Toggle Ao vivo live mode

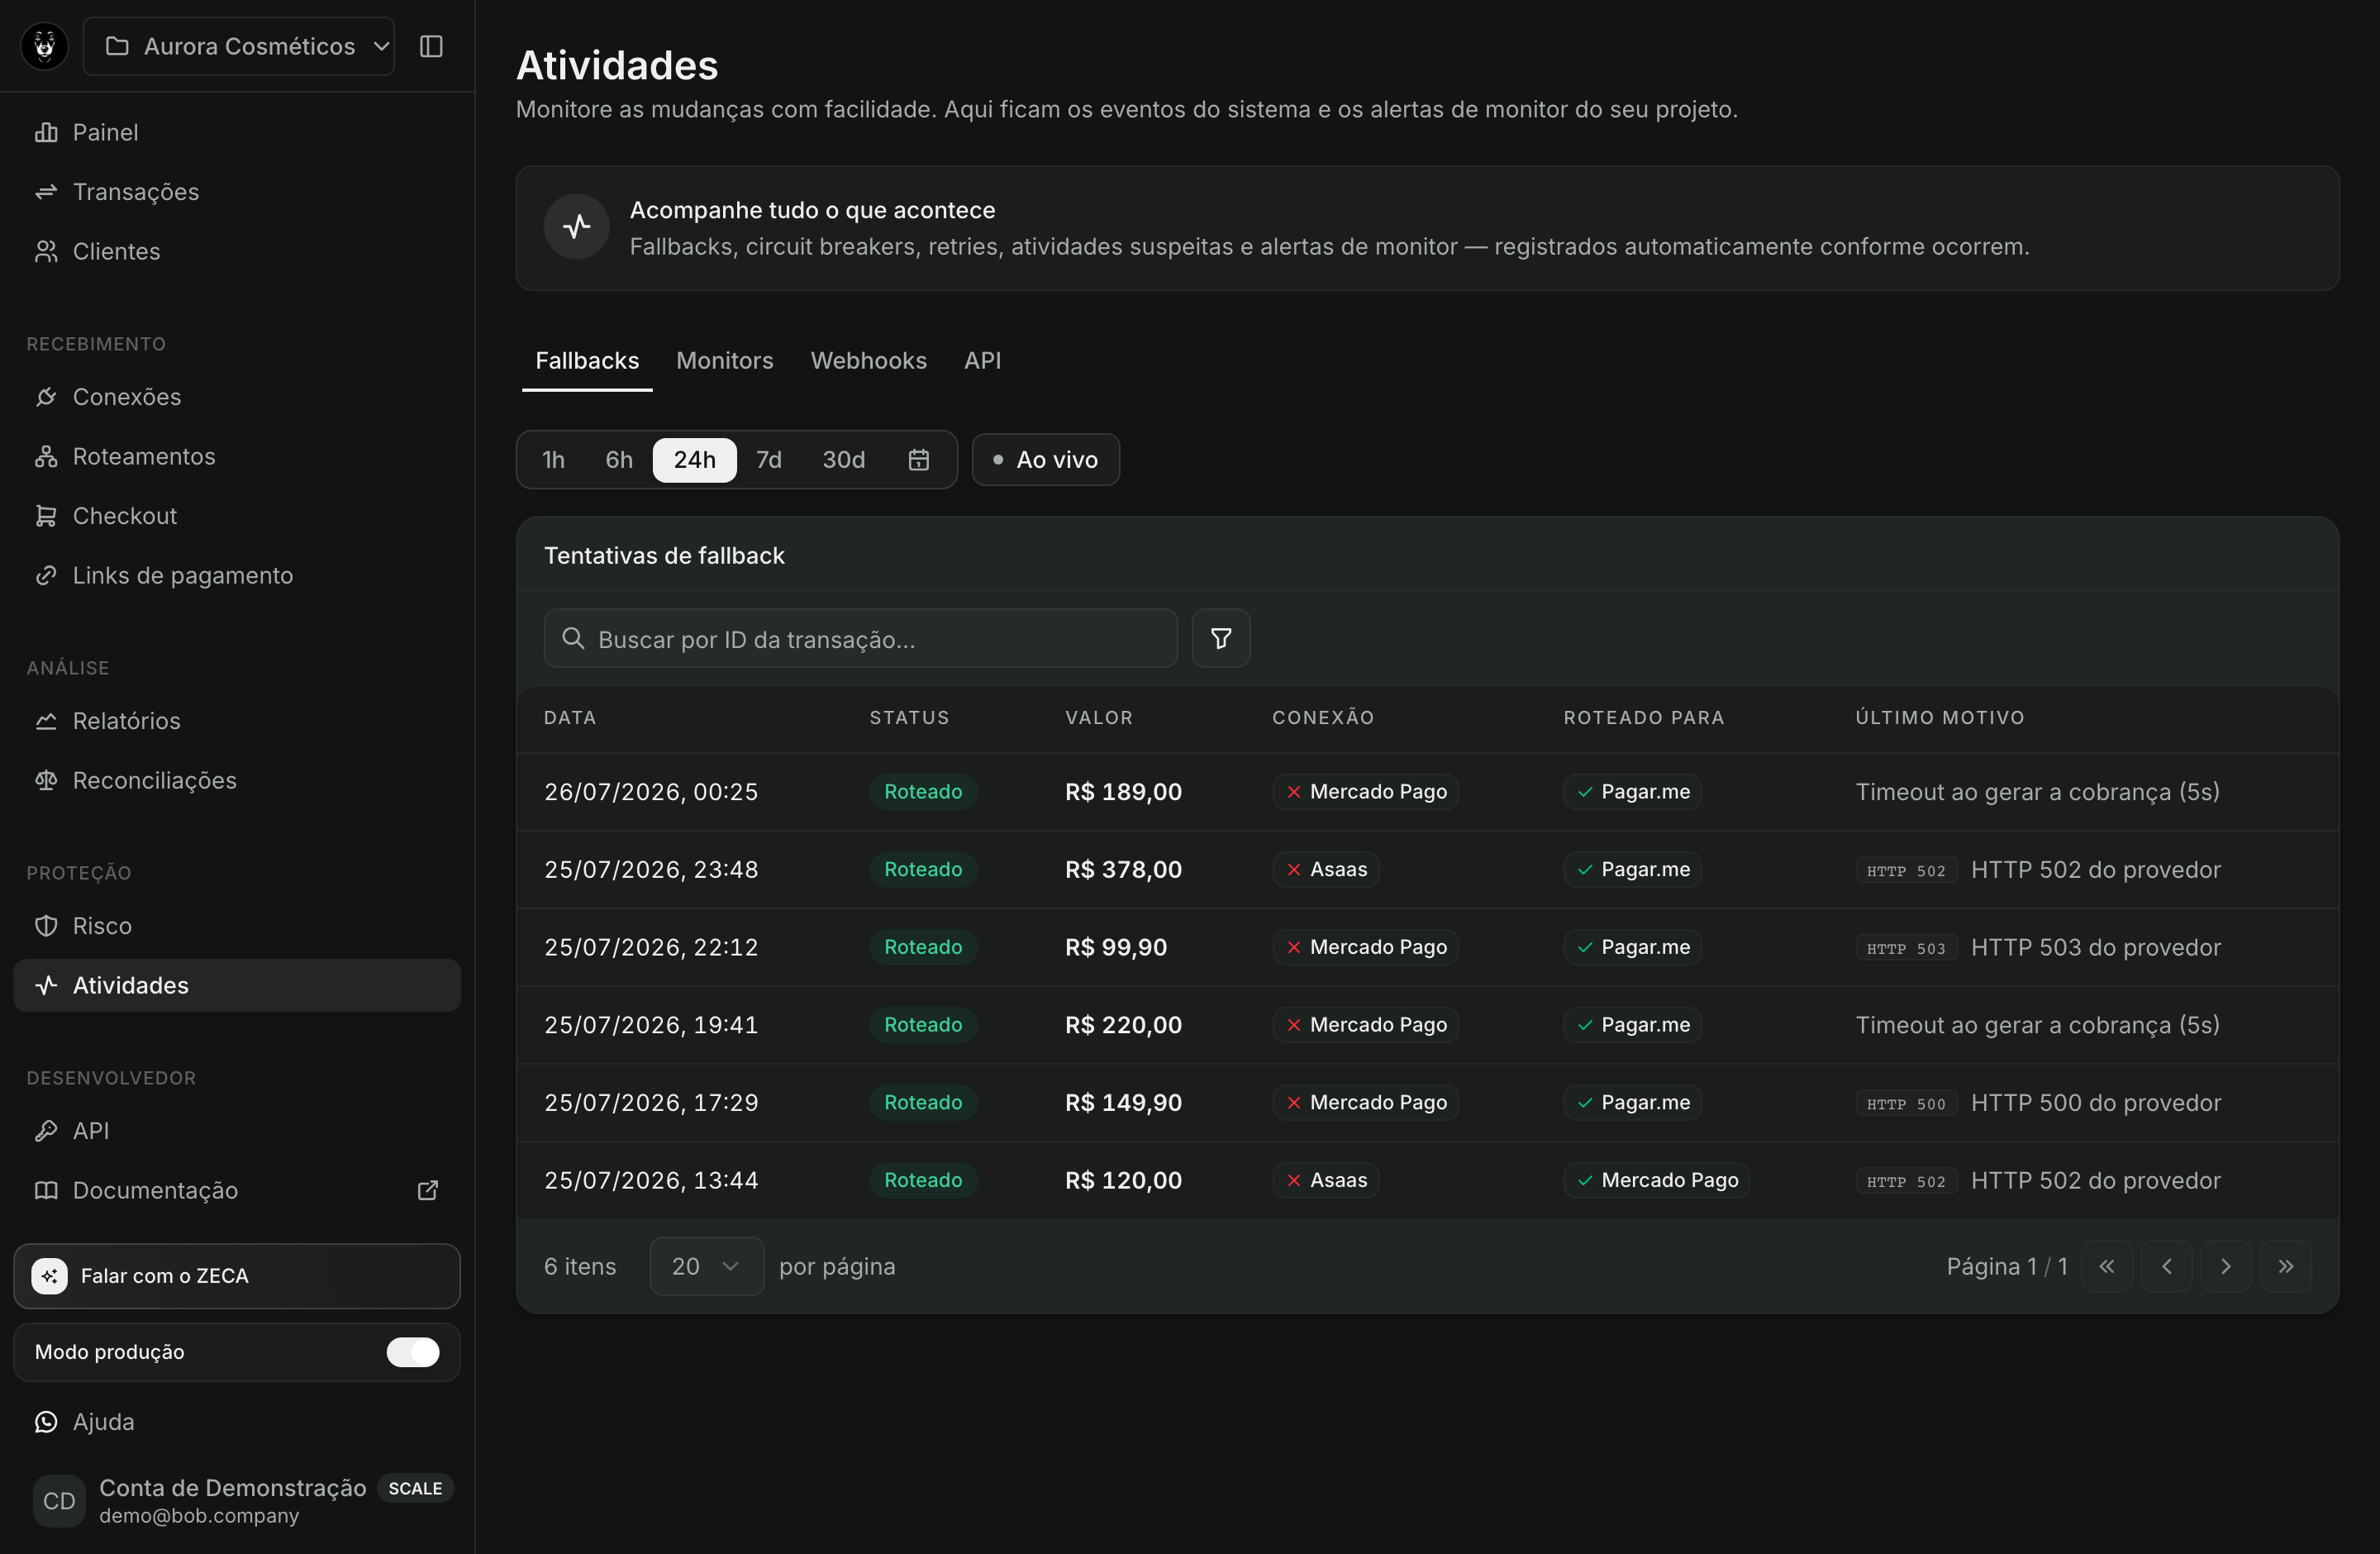point(1046,460)
